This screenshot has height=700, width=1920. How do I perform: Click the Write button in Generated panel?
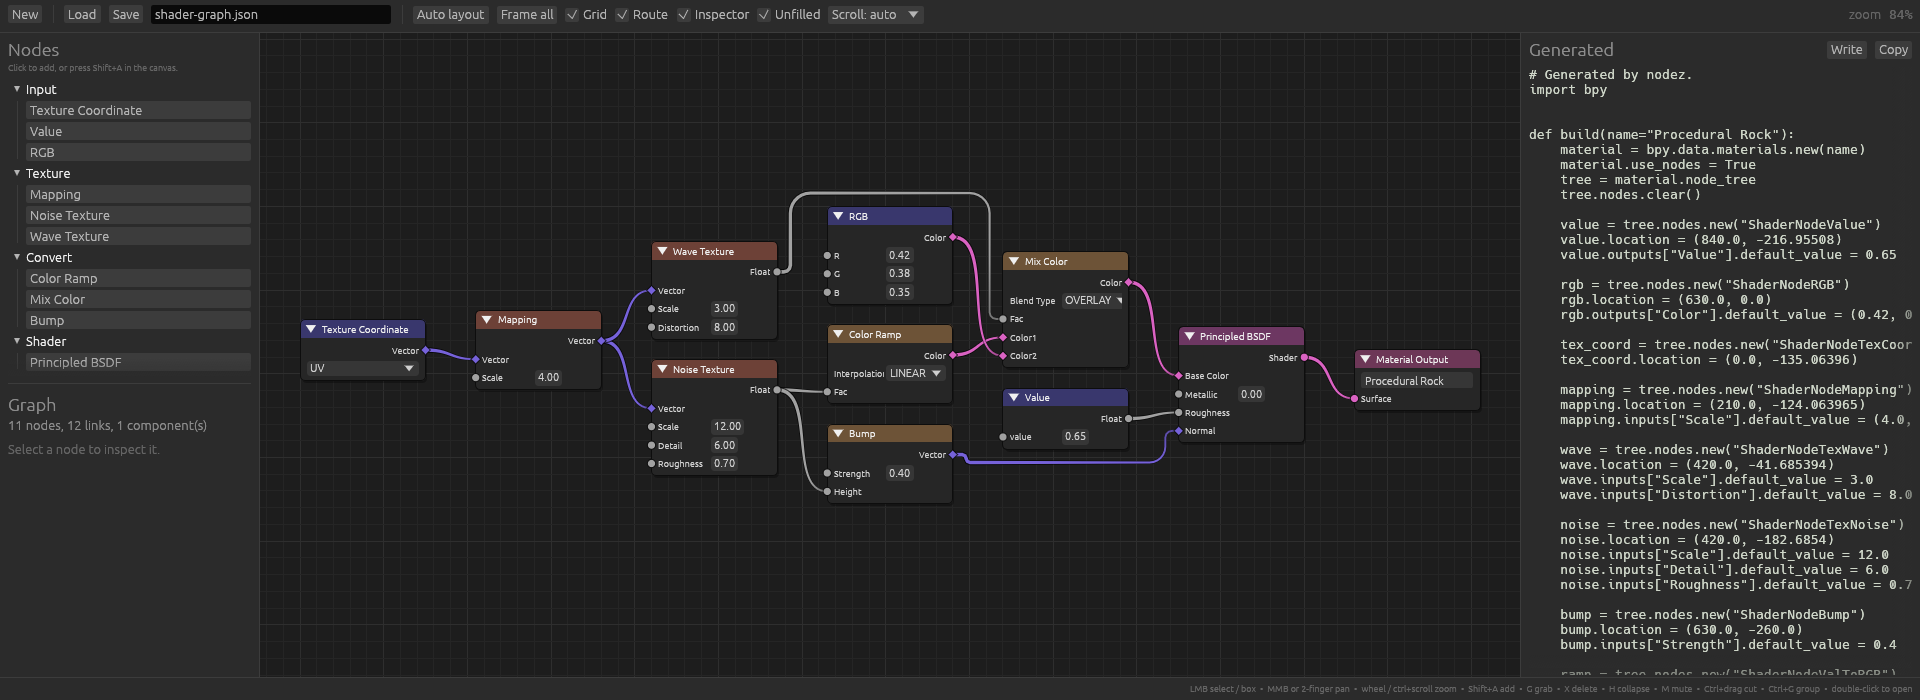tap(1846, 50)
